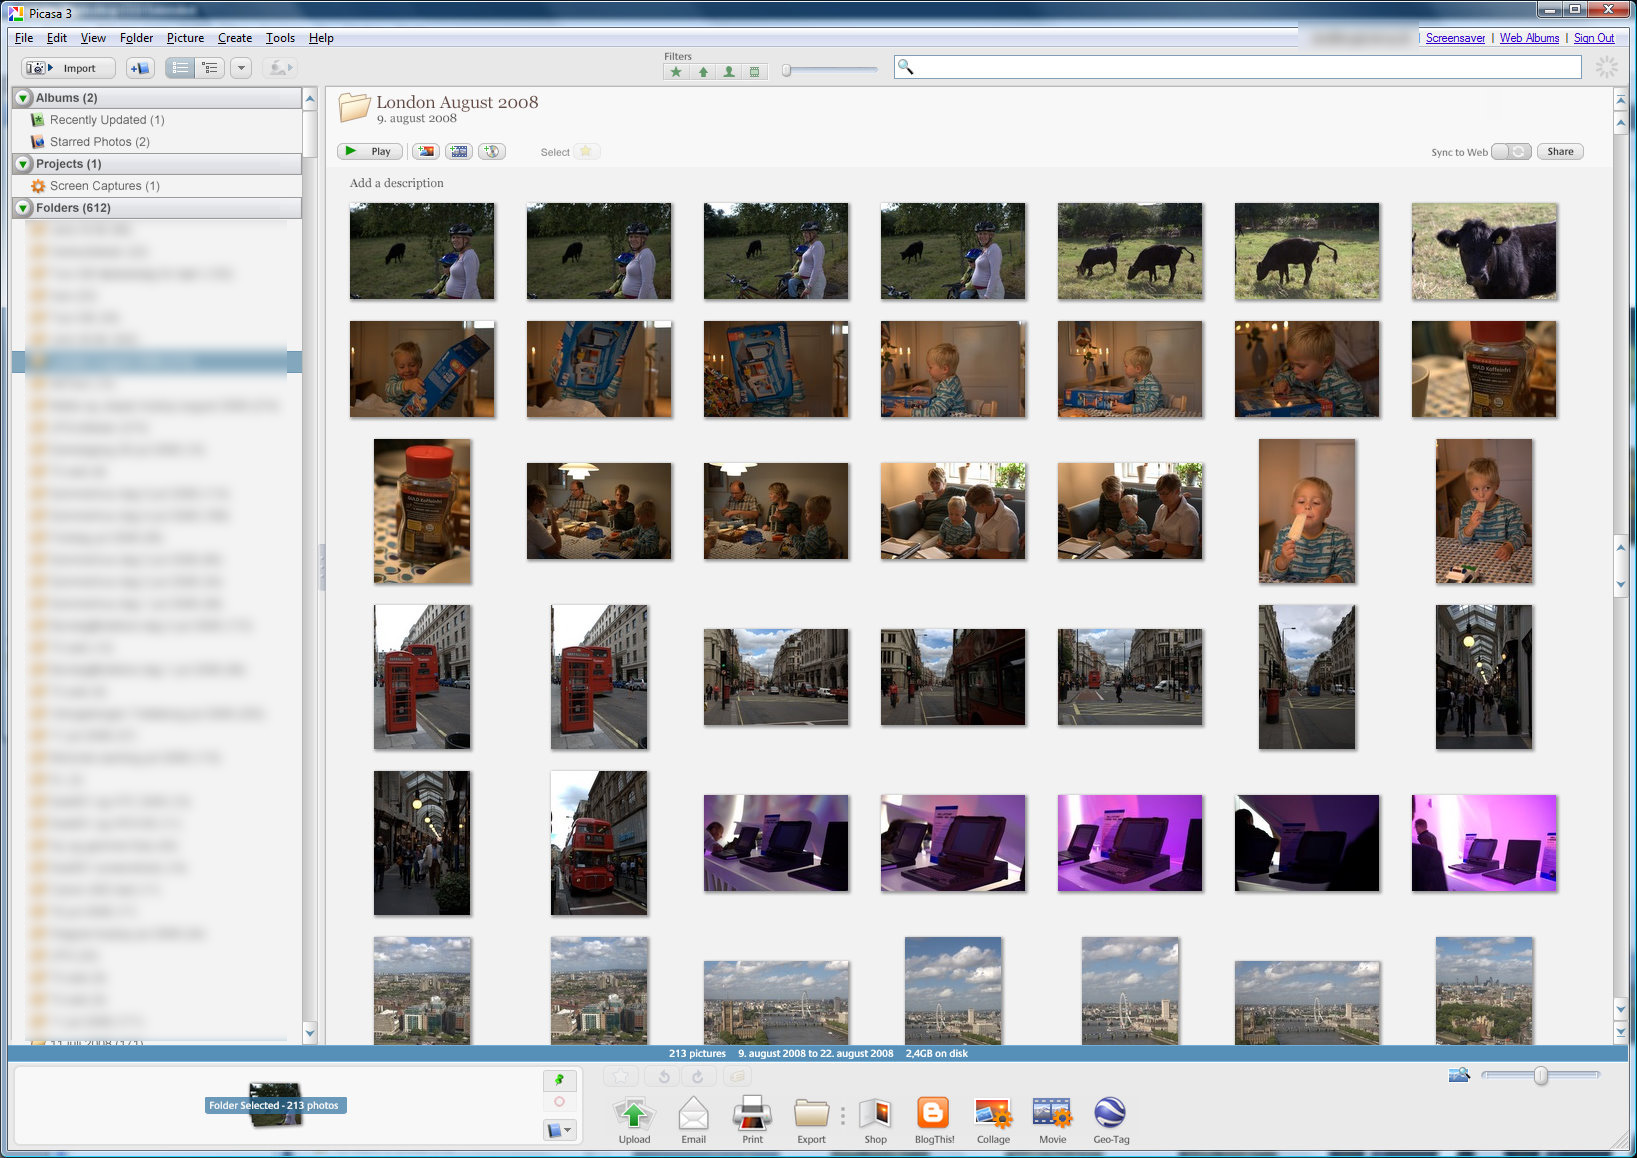Click the Web Albums link
1637x1158 pixels.
(x=1529, y=38)
